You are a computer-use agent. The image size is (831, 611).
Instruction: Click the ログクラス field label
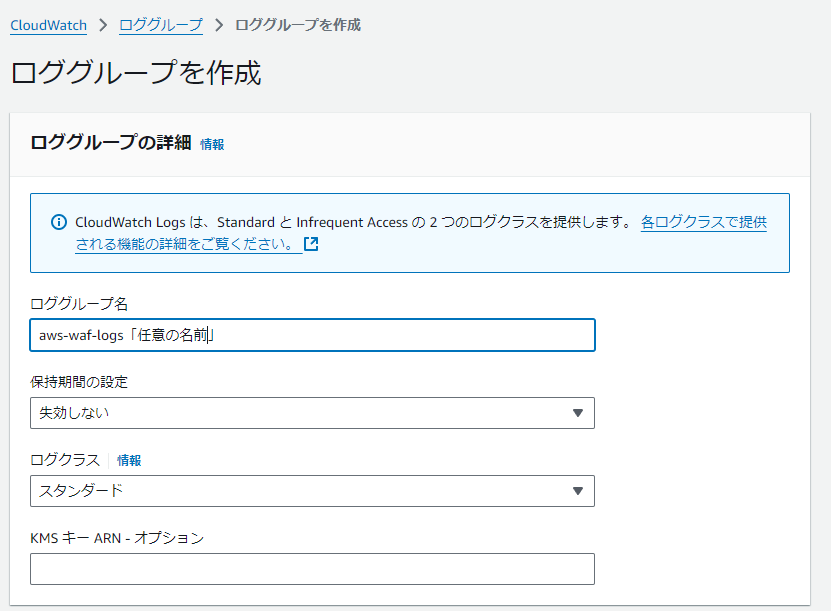point(65,460)
